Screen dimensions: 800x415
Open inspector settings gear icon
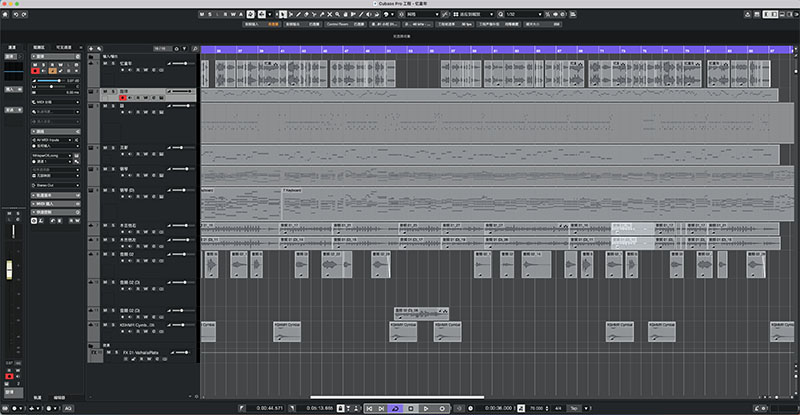78,57
